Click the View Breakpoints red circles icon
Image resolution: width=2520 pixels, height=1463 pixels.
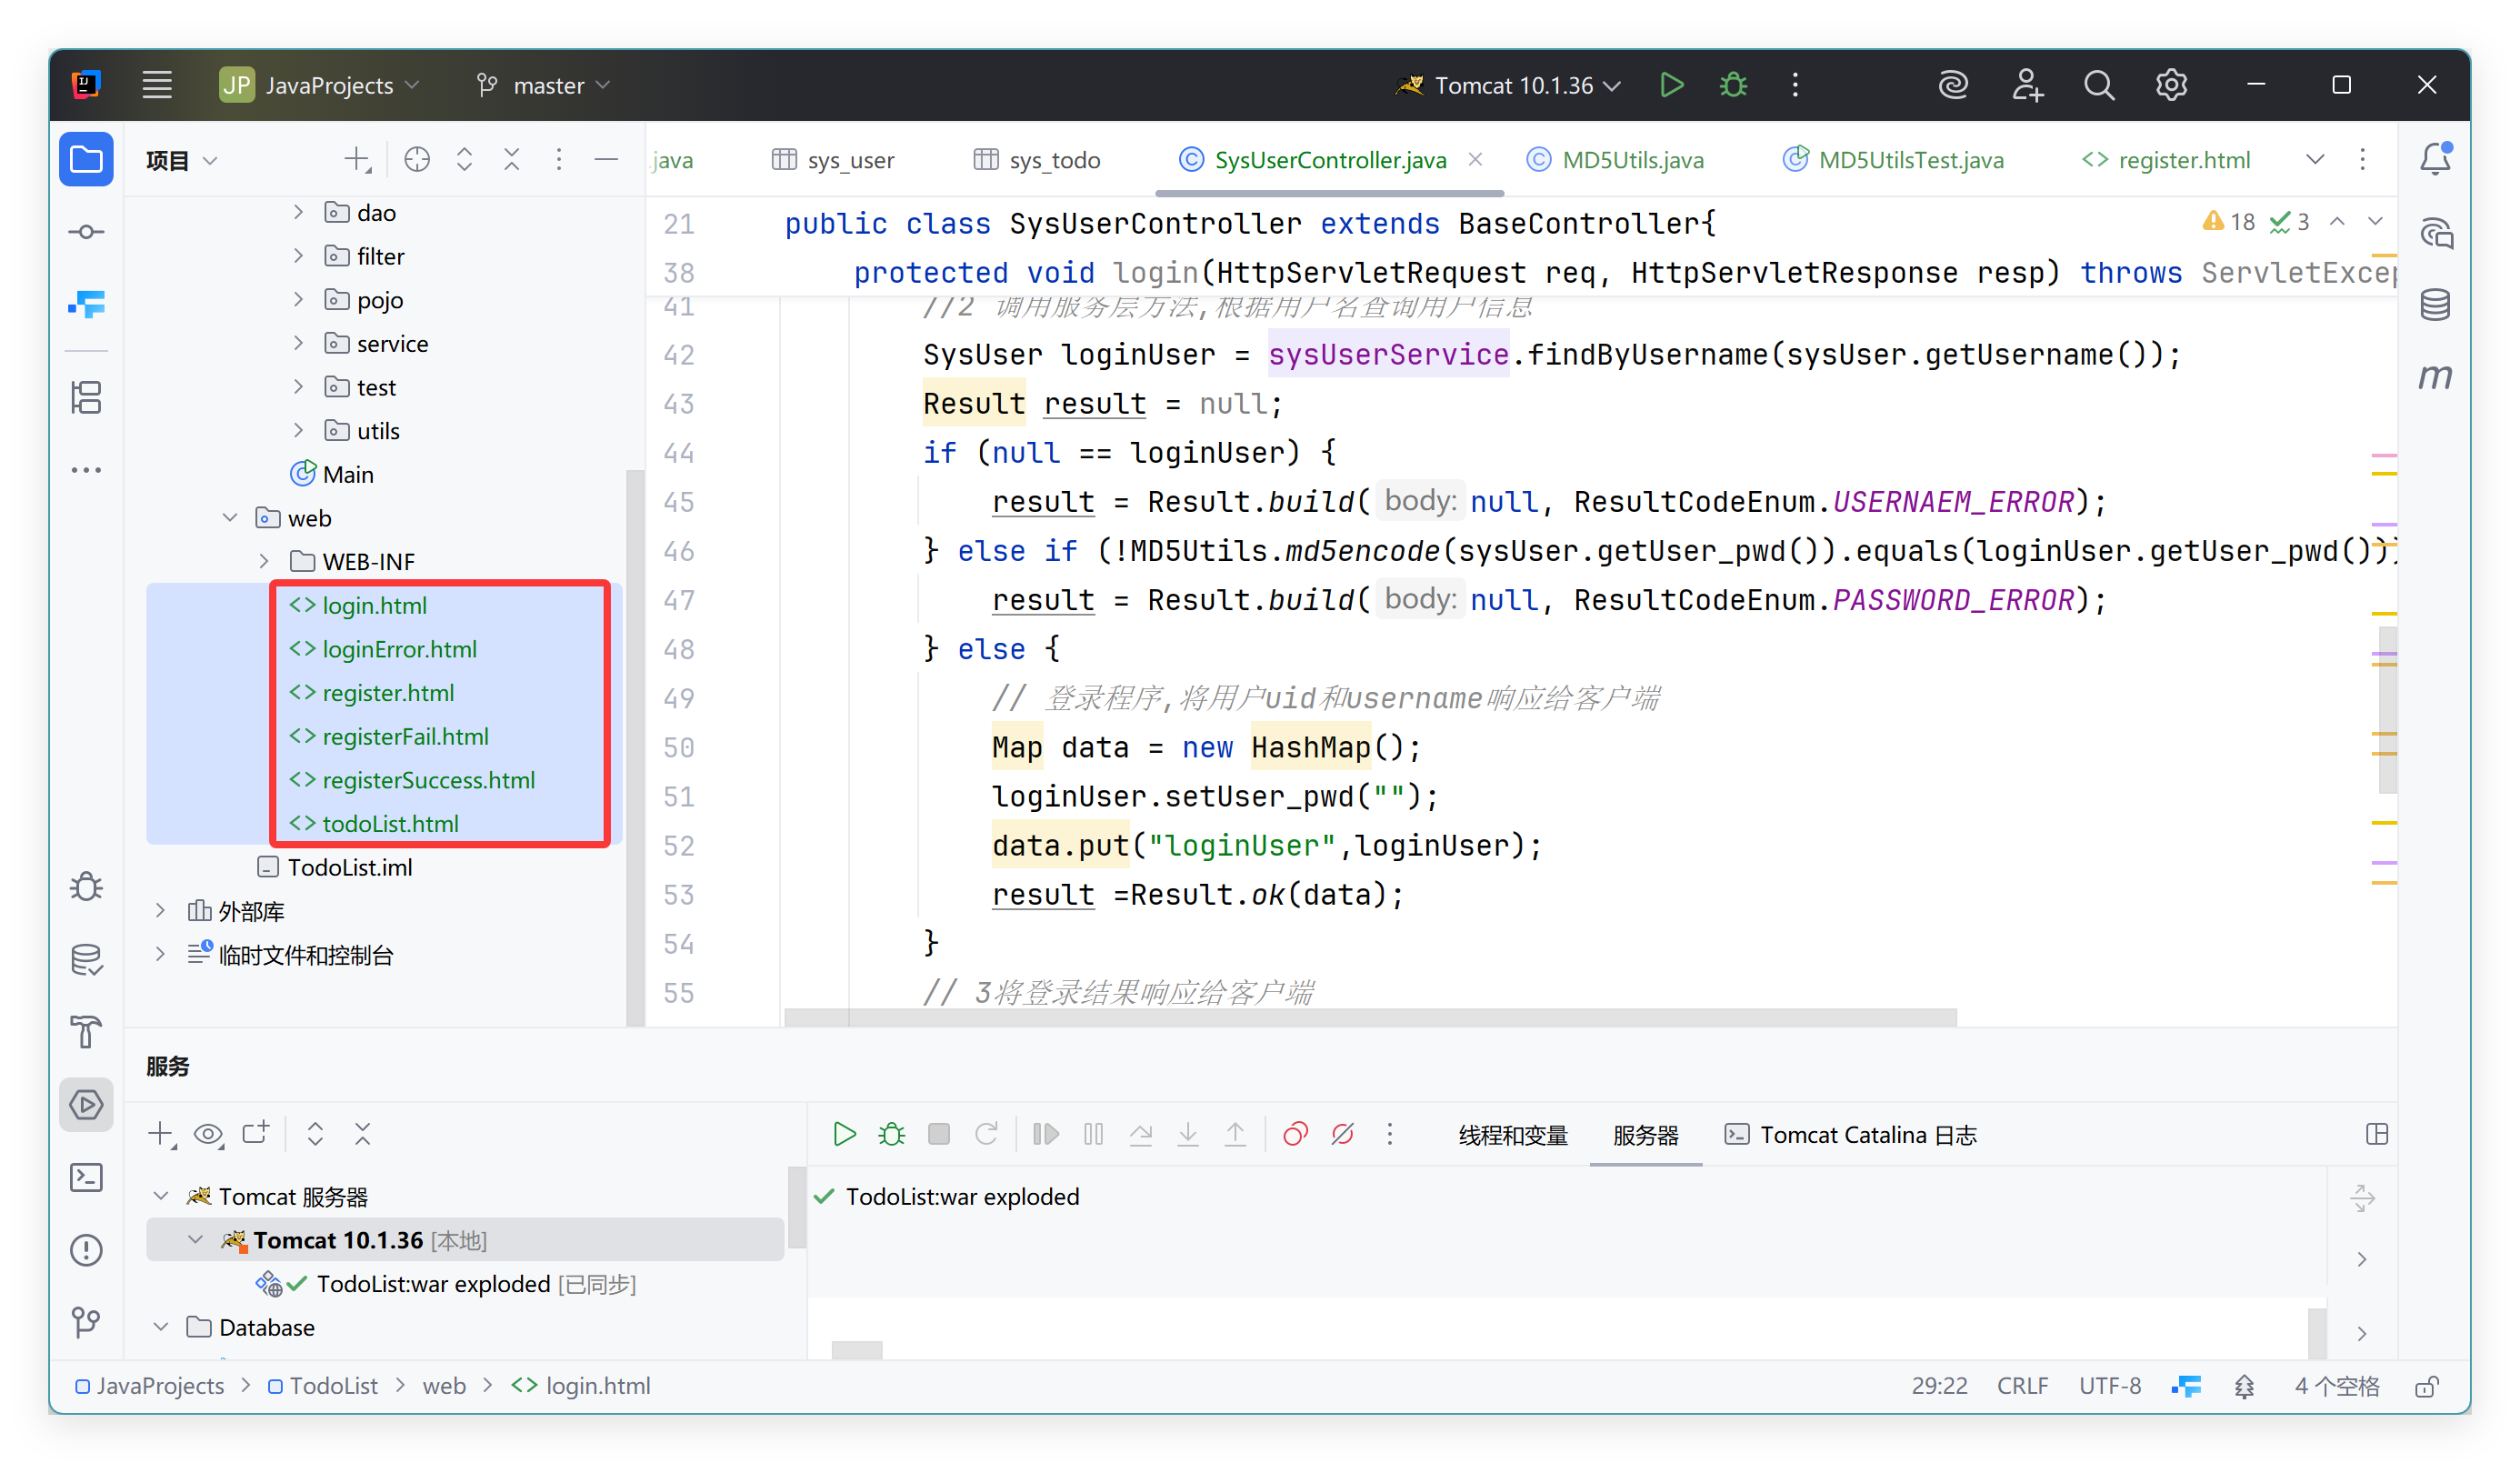[x=1295, y=1134]
